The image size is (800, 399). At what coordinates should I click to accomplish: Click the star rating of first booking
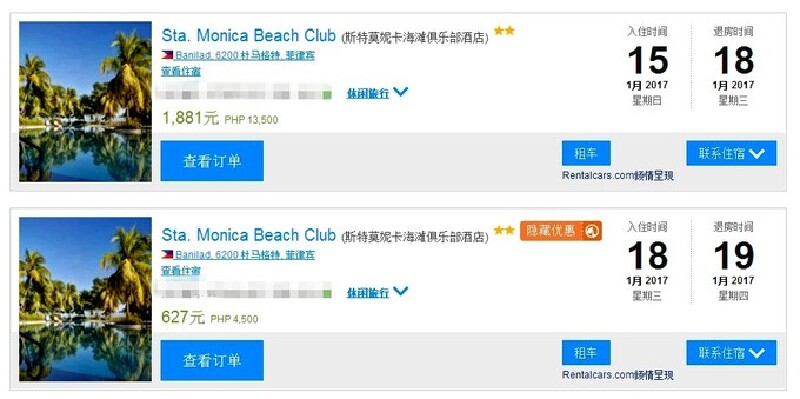pyautogui.click(x=504, y=31)
